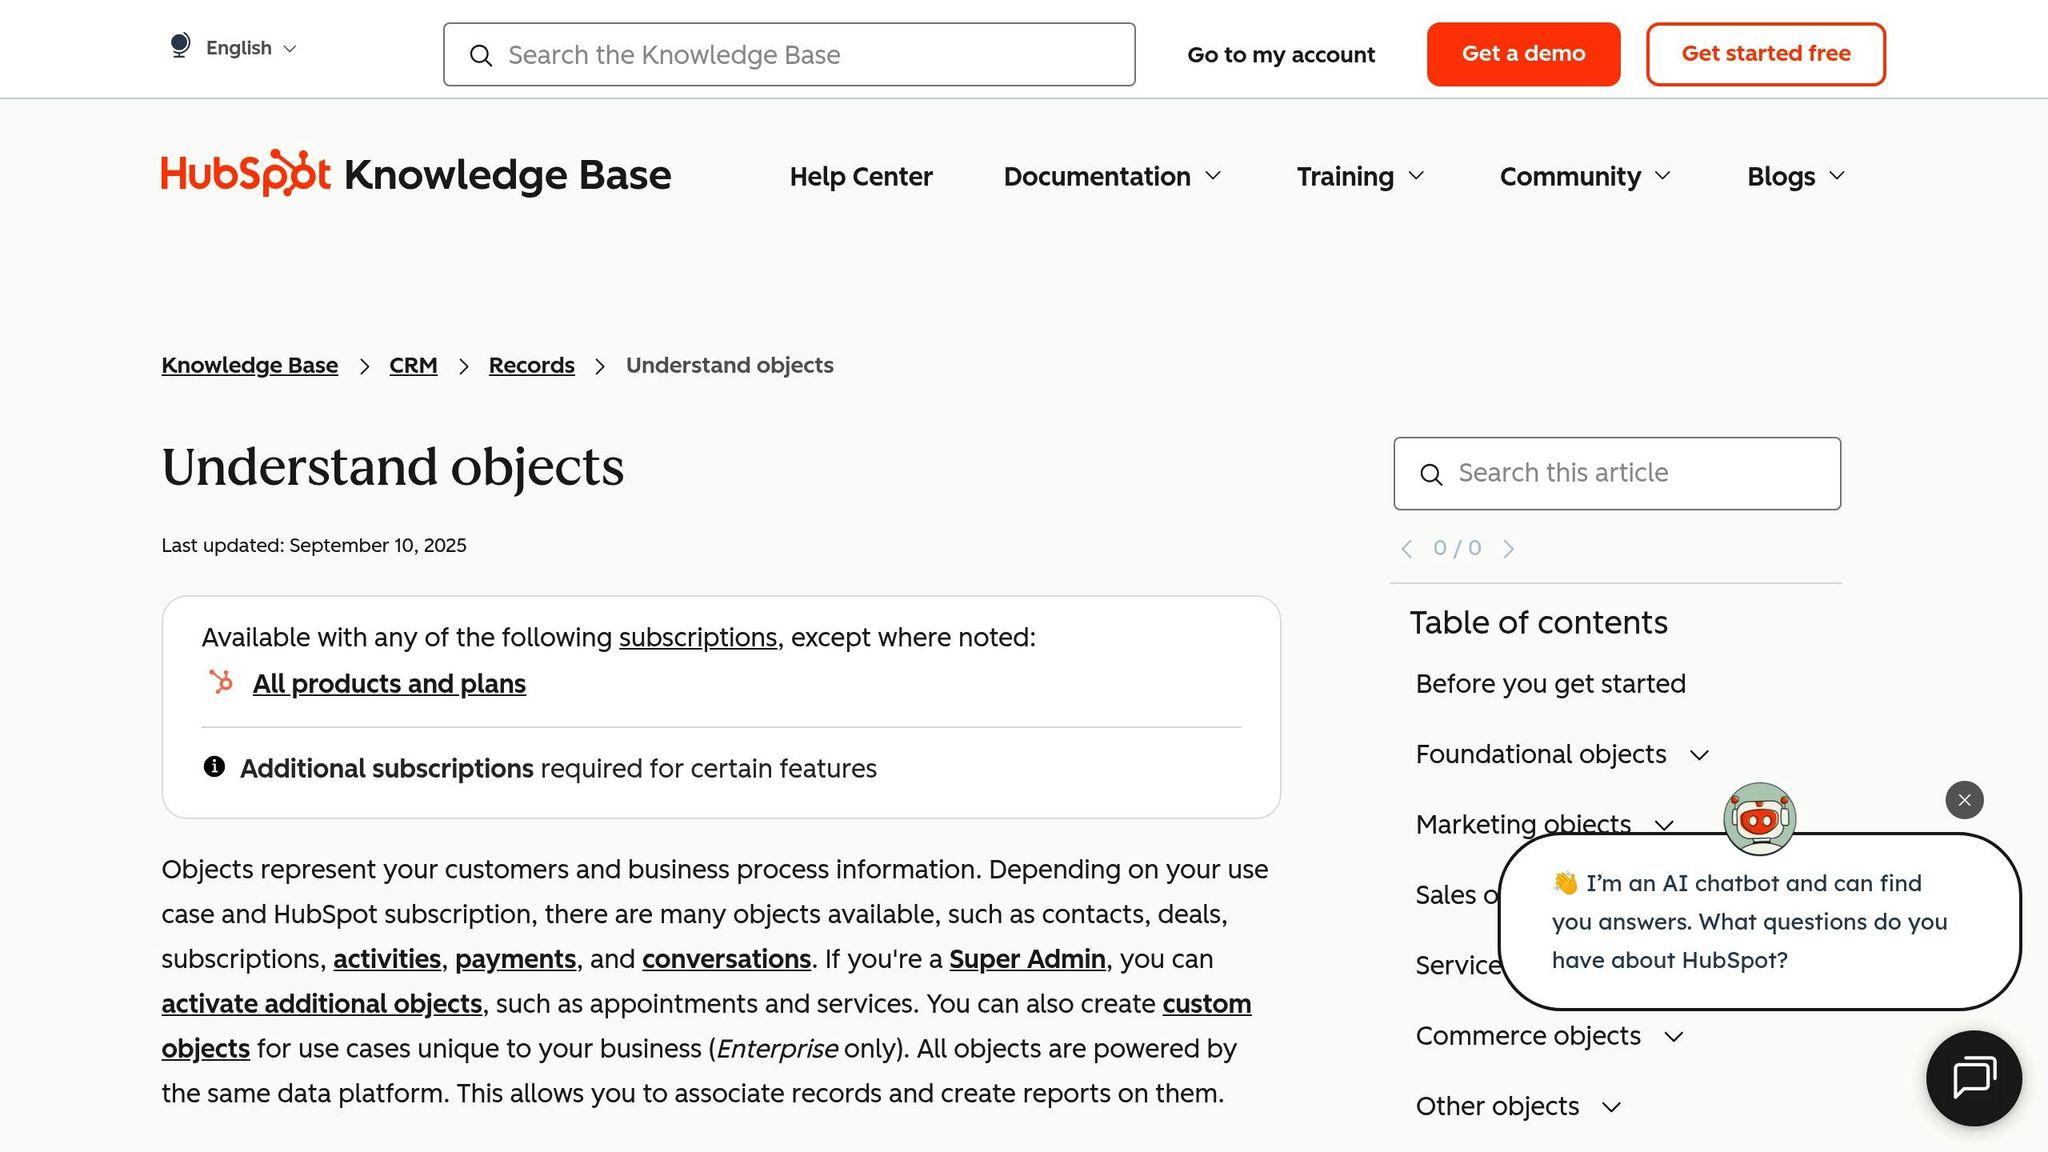Image resolution: width=2048 pixels, height=1152 pixels.
Task: Click the magnifier icon in the Knowledge Base search bar
Action: 483,55
